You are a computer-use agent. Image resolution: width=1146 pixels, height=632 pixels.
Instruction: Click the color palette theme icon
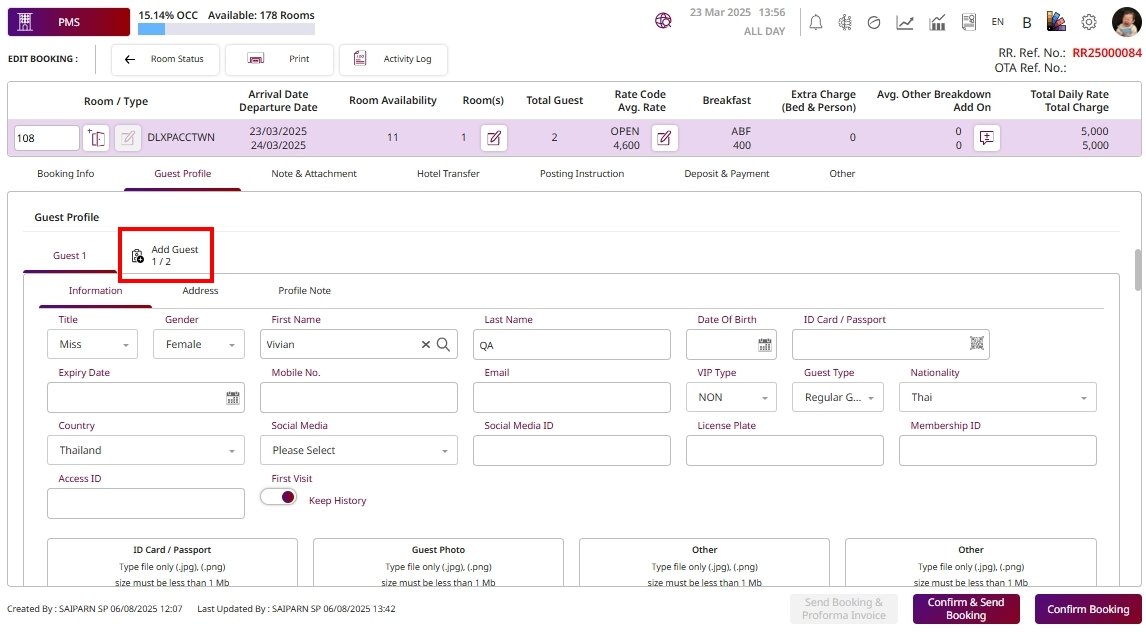[x=1056, y=22]
